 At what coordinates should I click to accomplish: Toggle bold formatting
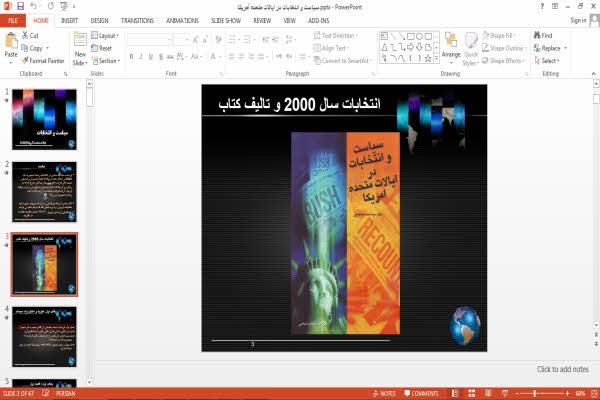[x=131, y=57]
